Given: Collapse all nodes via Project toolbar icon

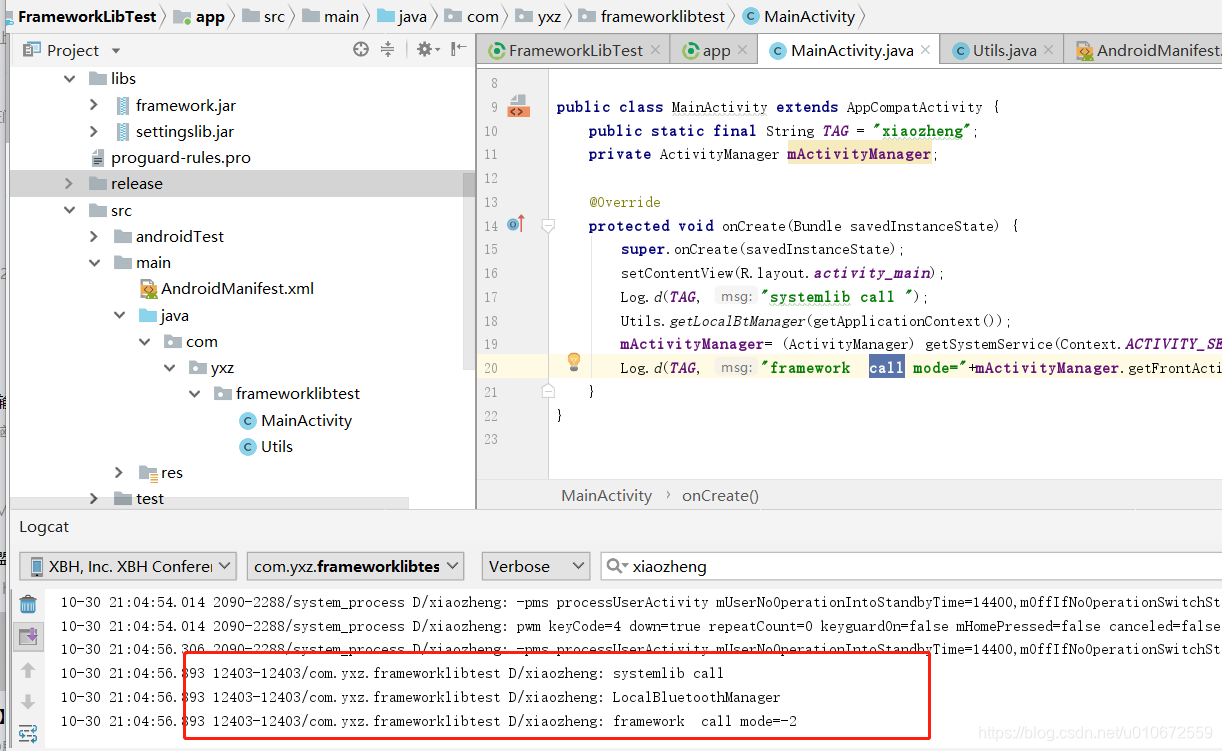Looking at the screenshot, I should click(387, 50).
